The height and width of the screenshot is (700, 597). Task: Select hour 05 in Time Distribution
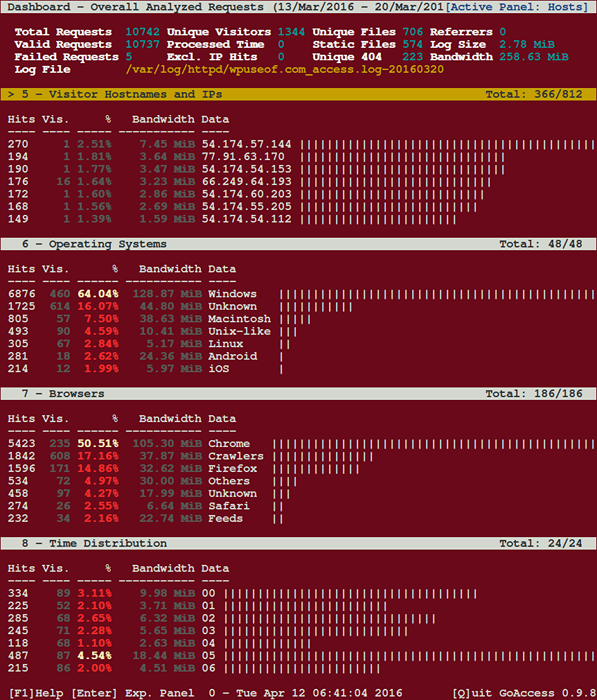[x=298, y=655]
